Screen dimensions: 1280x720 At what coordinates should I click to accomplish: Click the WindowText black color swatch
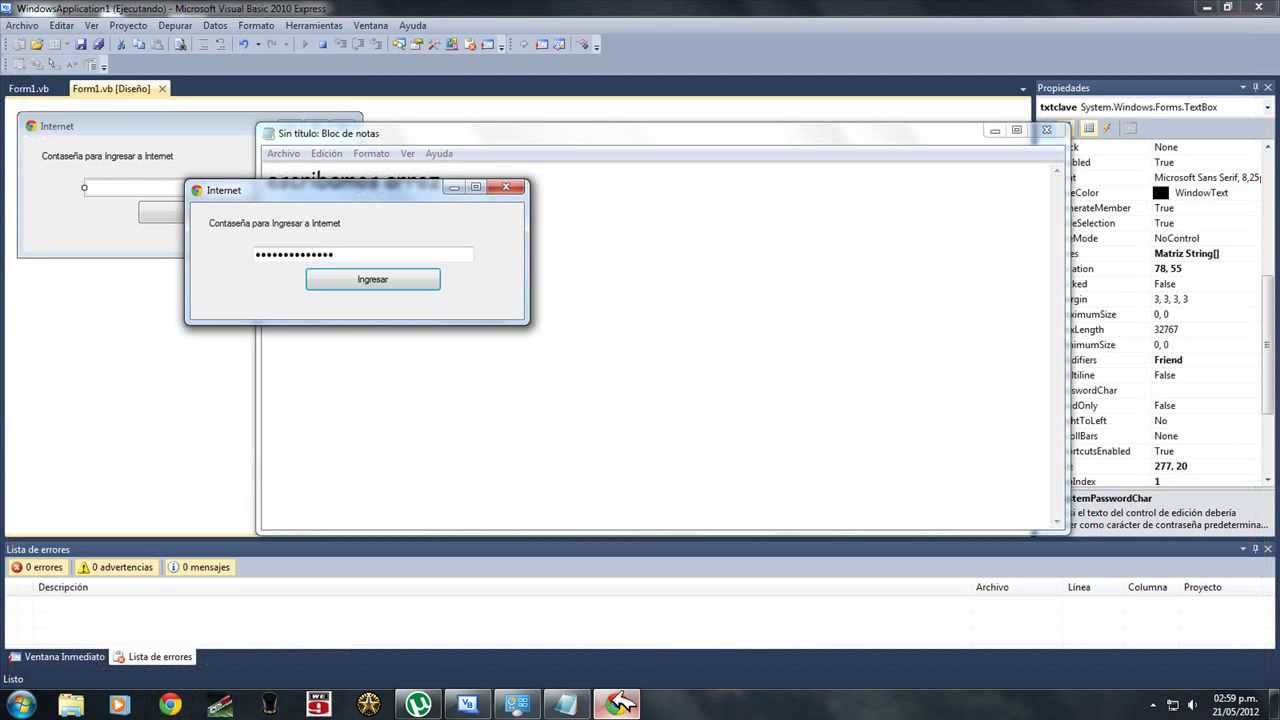(1160, 193)
